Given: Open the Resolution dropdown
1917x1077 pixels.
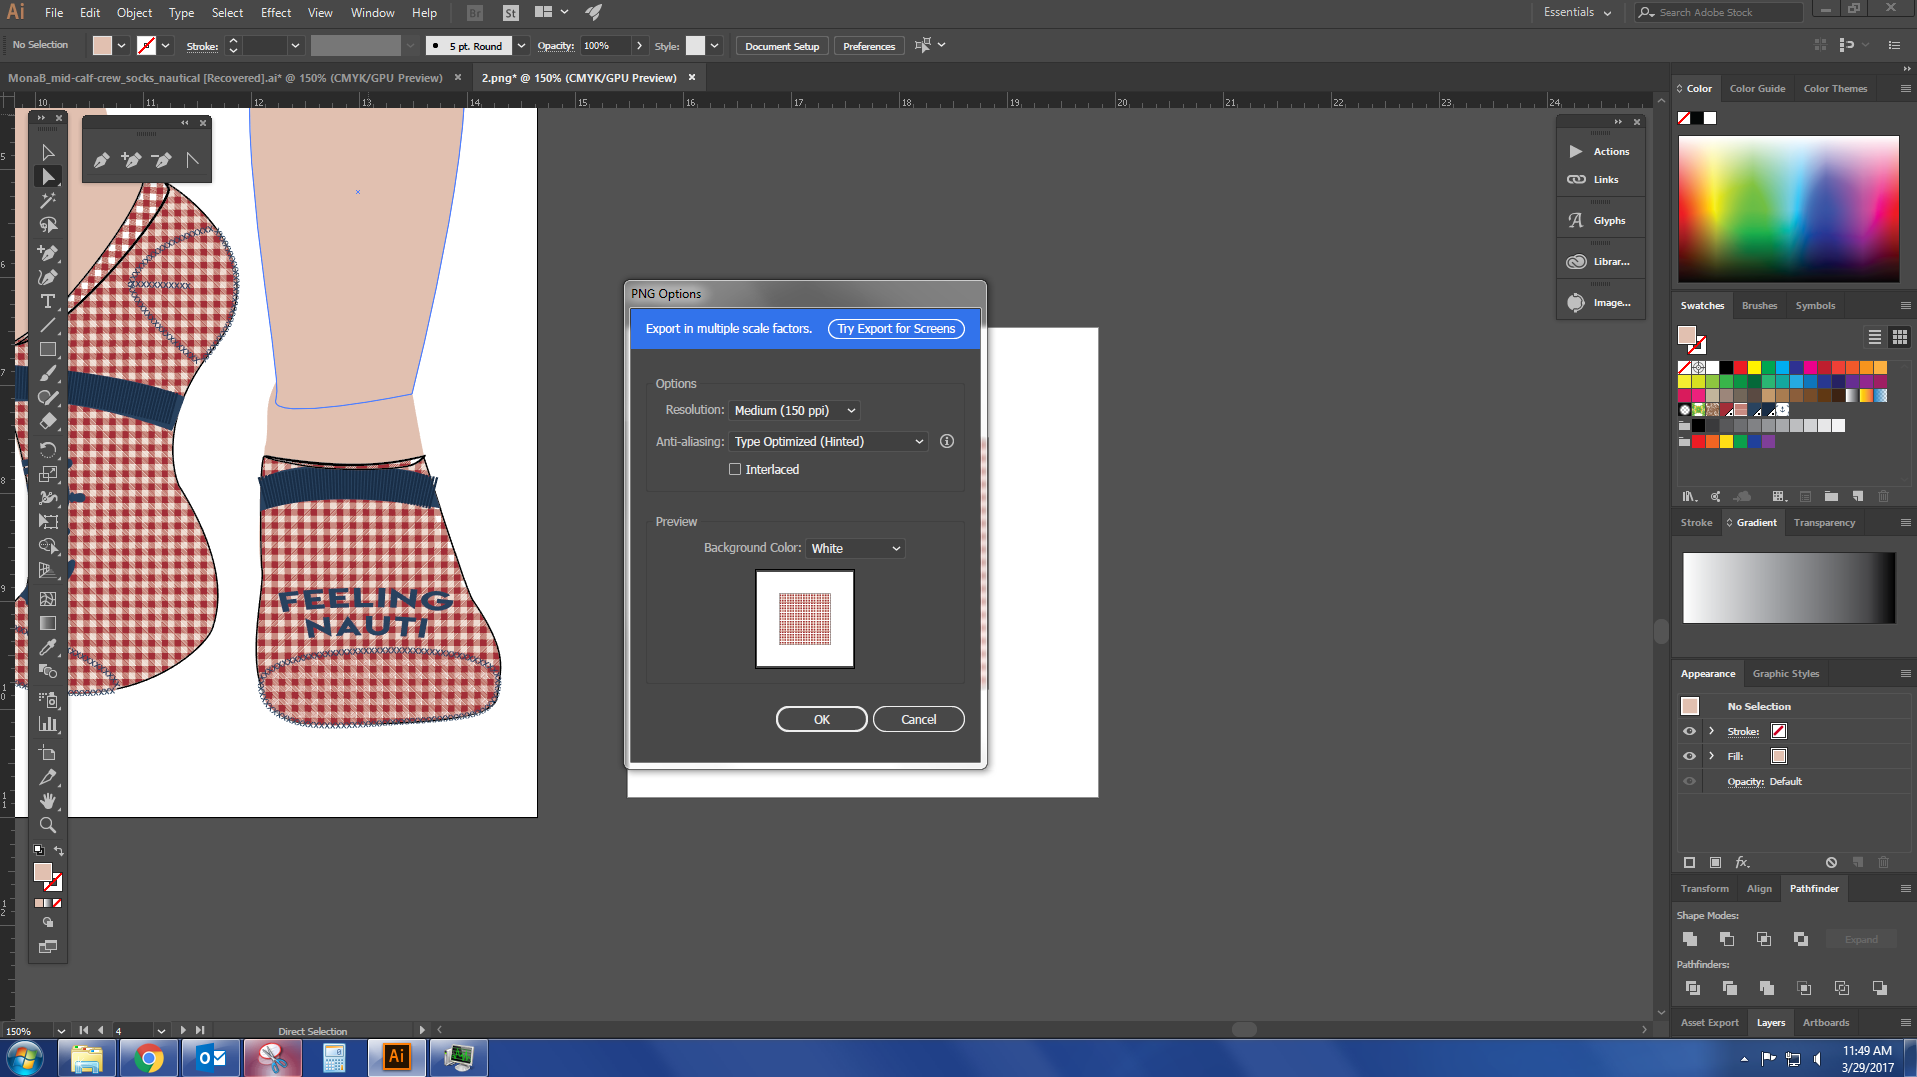Looking at the screenshot, I should (x=793, y=410).
